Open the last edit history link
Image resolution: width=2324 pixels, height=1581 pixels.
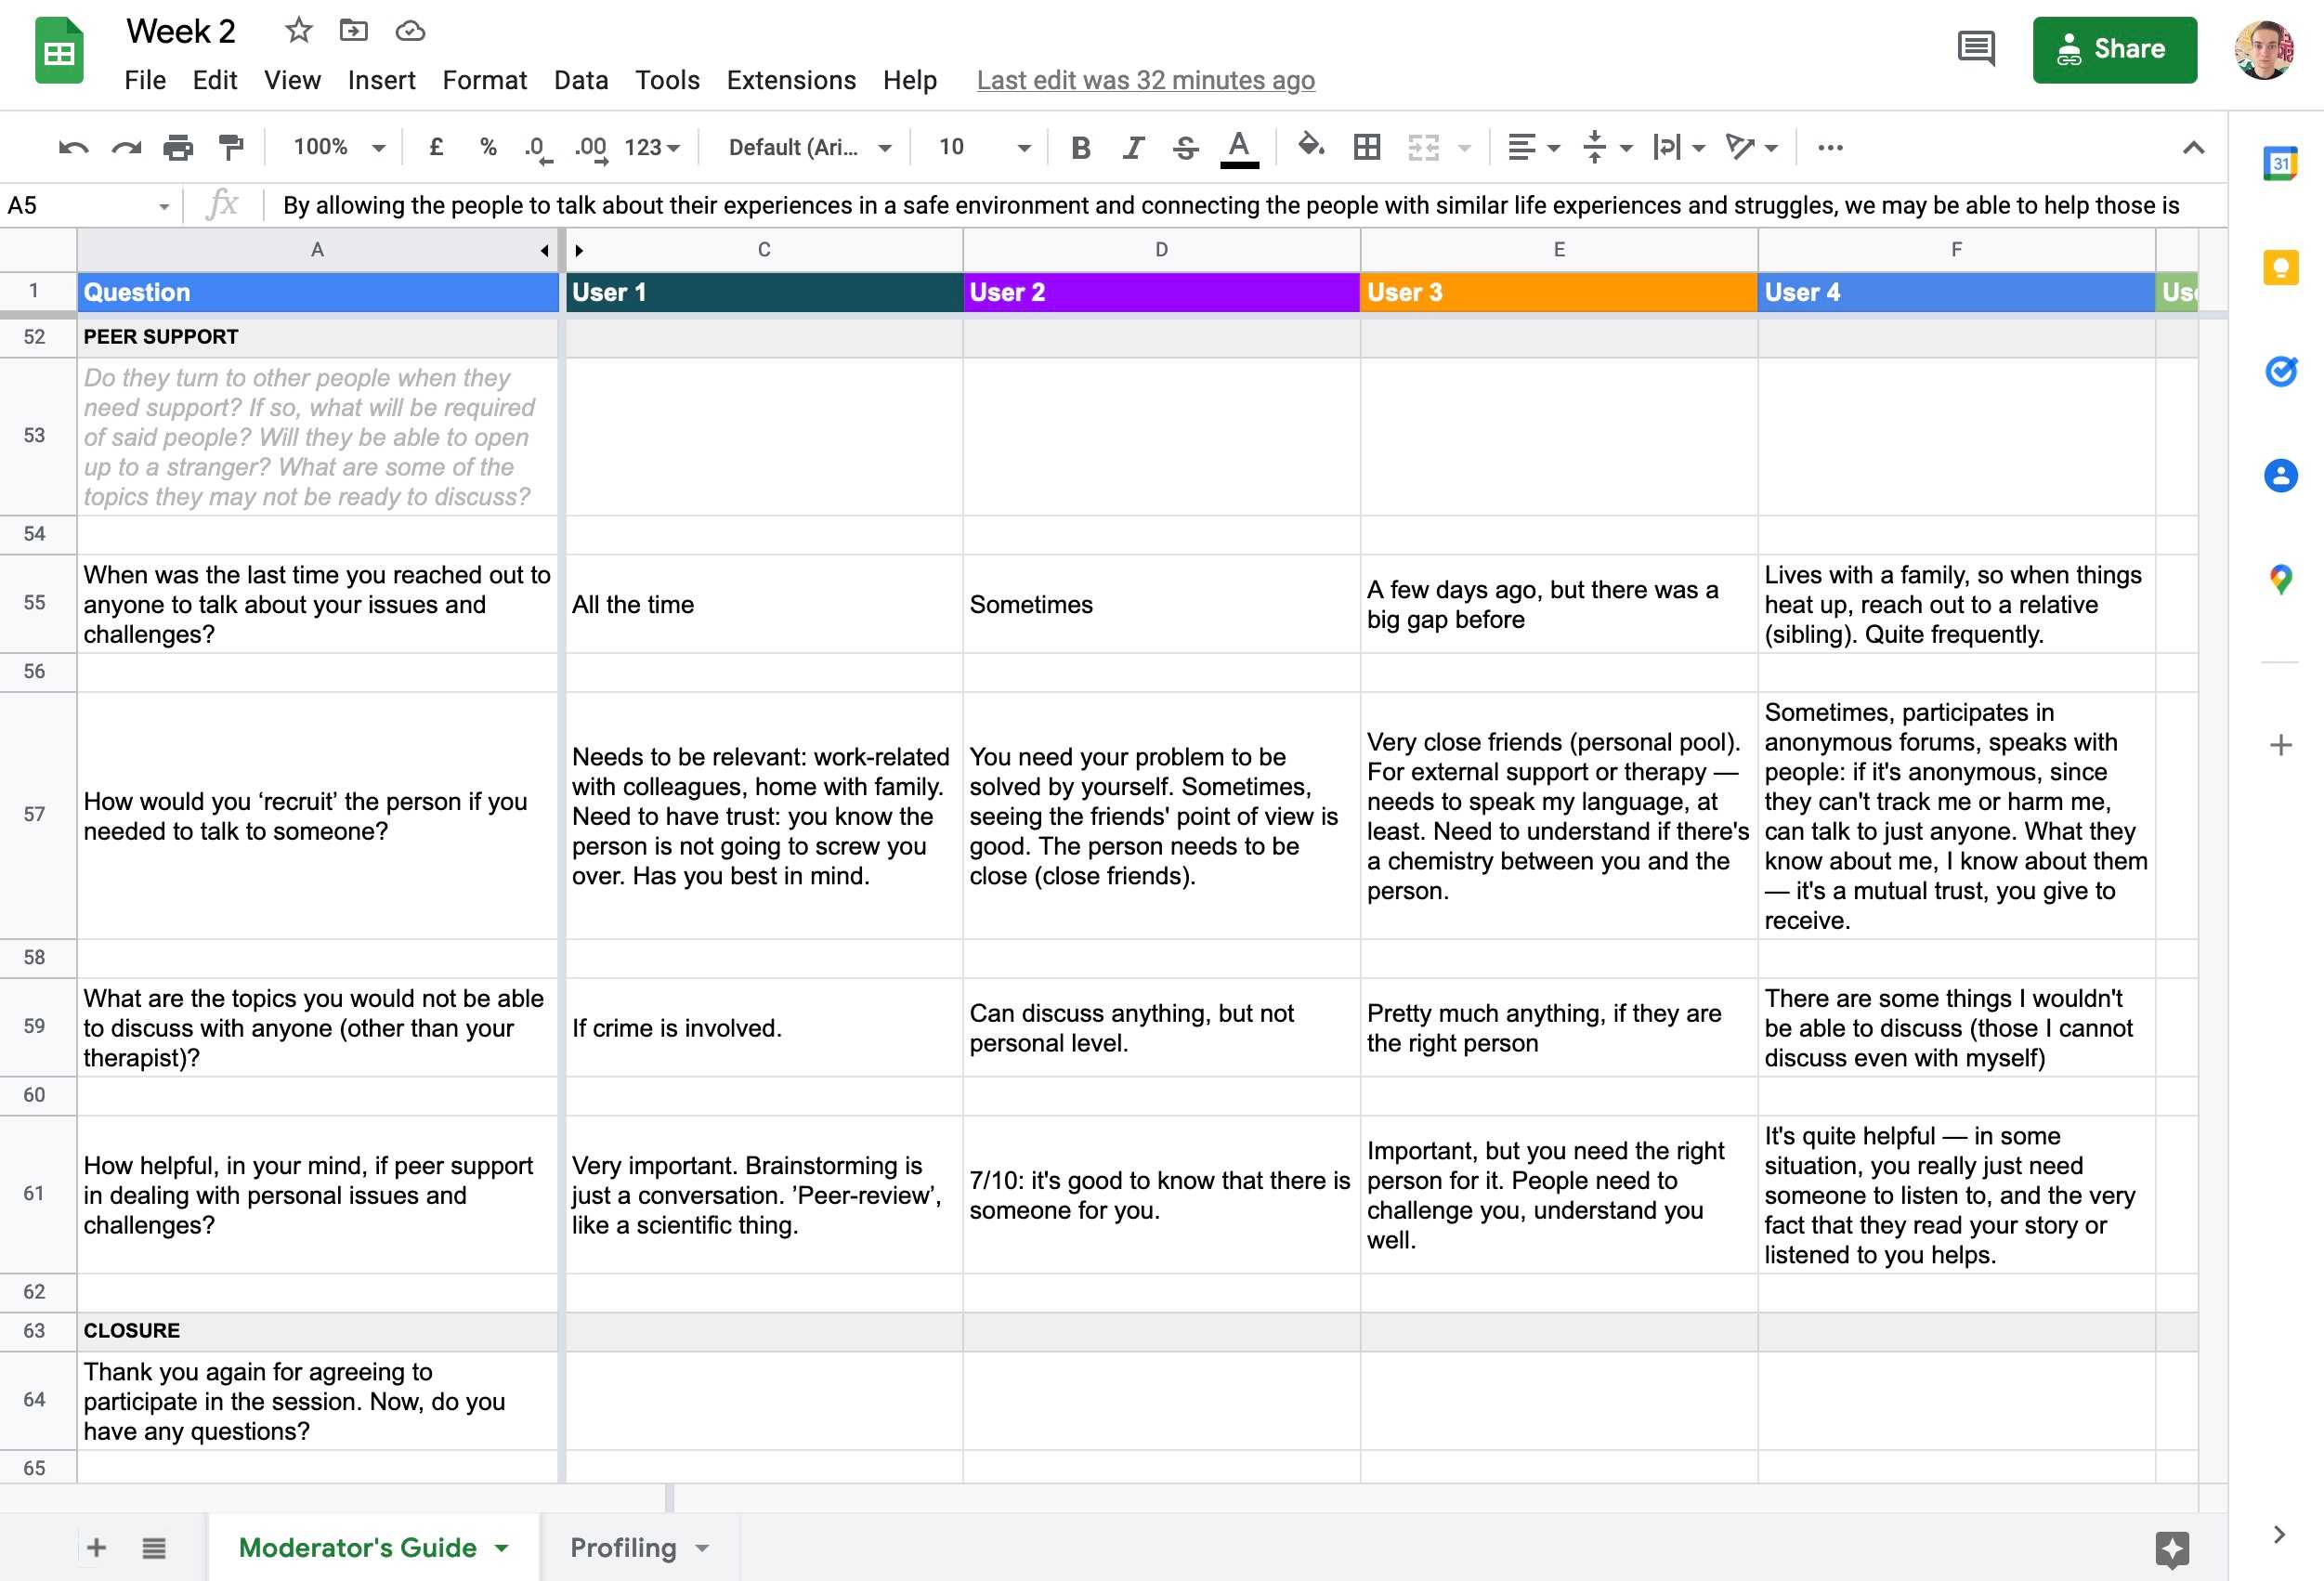pos(1145,80)
